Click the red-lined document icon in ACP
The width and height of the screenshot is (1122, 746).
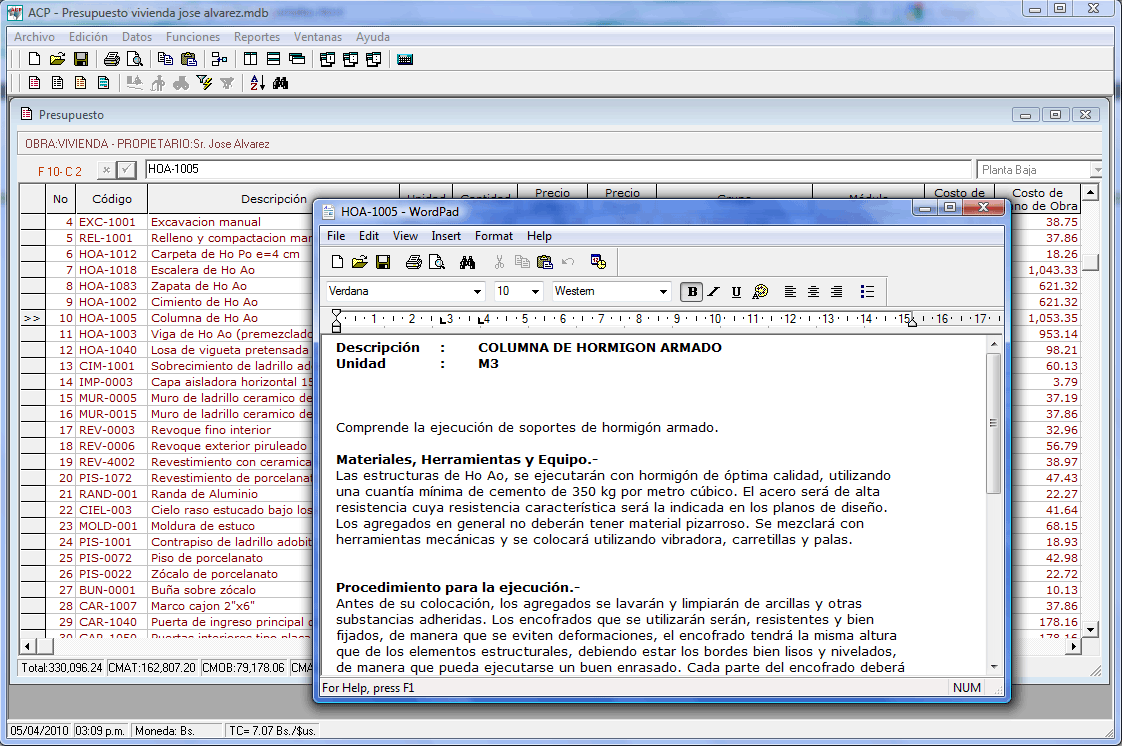point(34,83)
